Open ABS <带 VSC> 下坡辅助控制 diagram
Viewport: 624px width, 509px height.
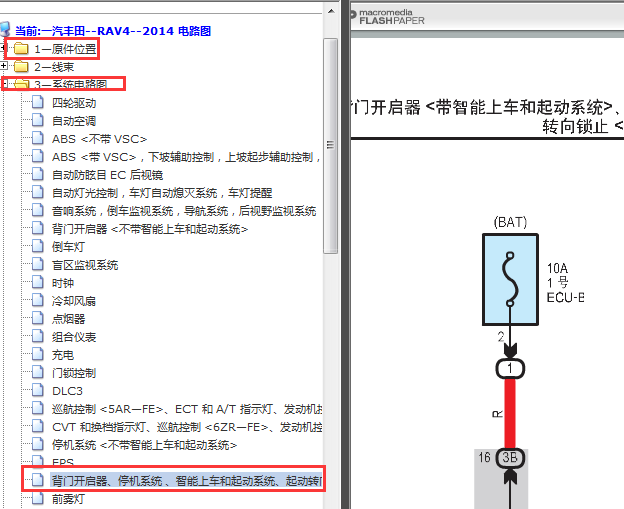[x=186, y=157]
